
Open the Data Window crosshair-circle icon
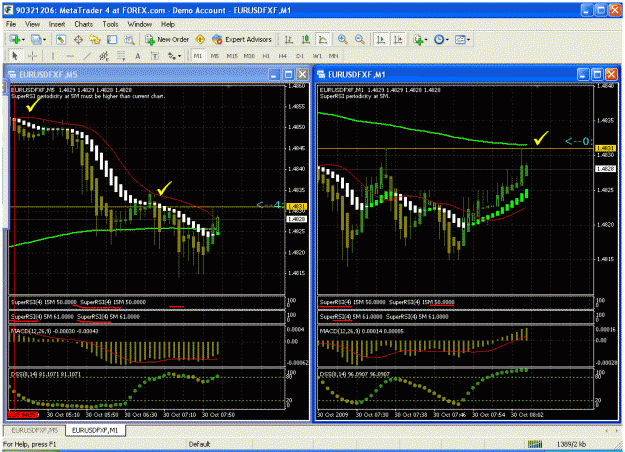[x=78, y=39]
